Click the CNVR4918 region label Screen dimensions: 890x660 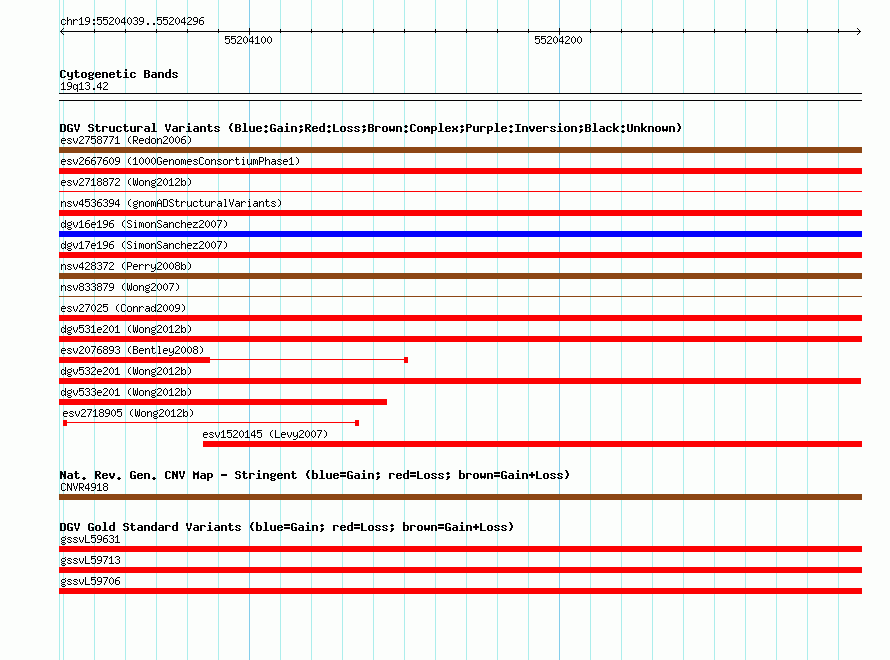pos(84,487)
